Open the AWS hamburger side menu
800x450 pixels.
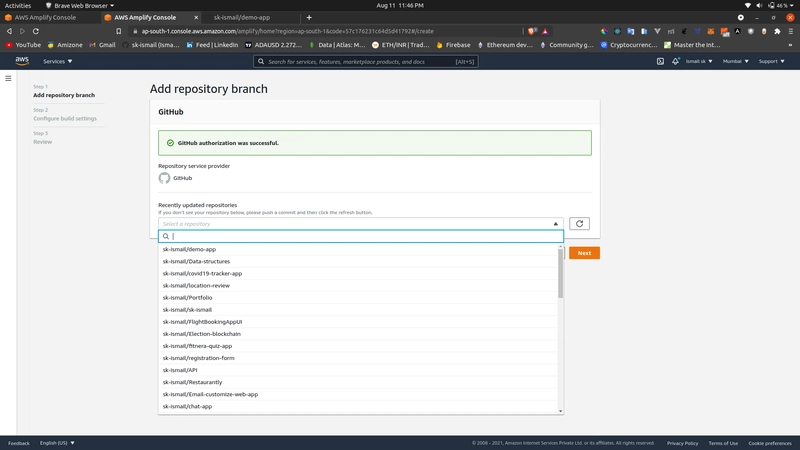[8, 78]
